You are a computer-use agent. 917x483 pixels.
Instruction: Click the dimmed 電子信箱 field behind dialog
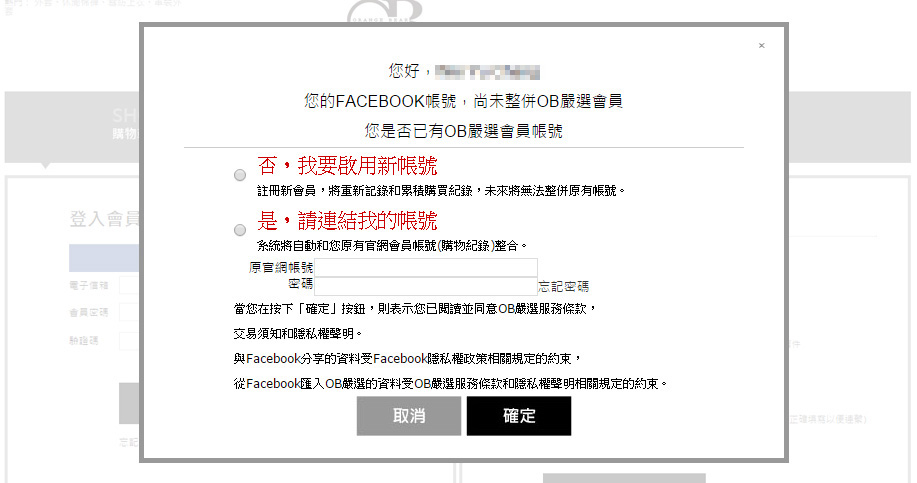[x=129, y=285]
